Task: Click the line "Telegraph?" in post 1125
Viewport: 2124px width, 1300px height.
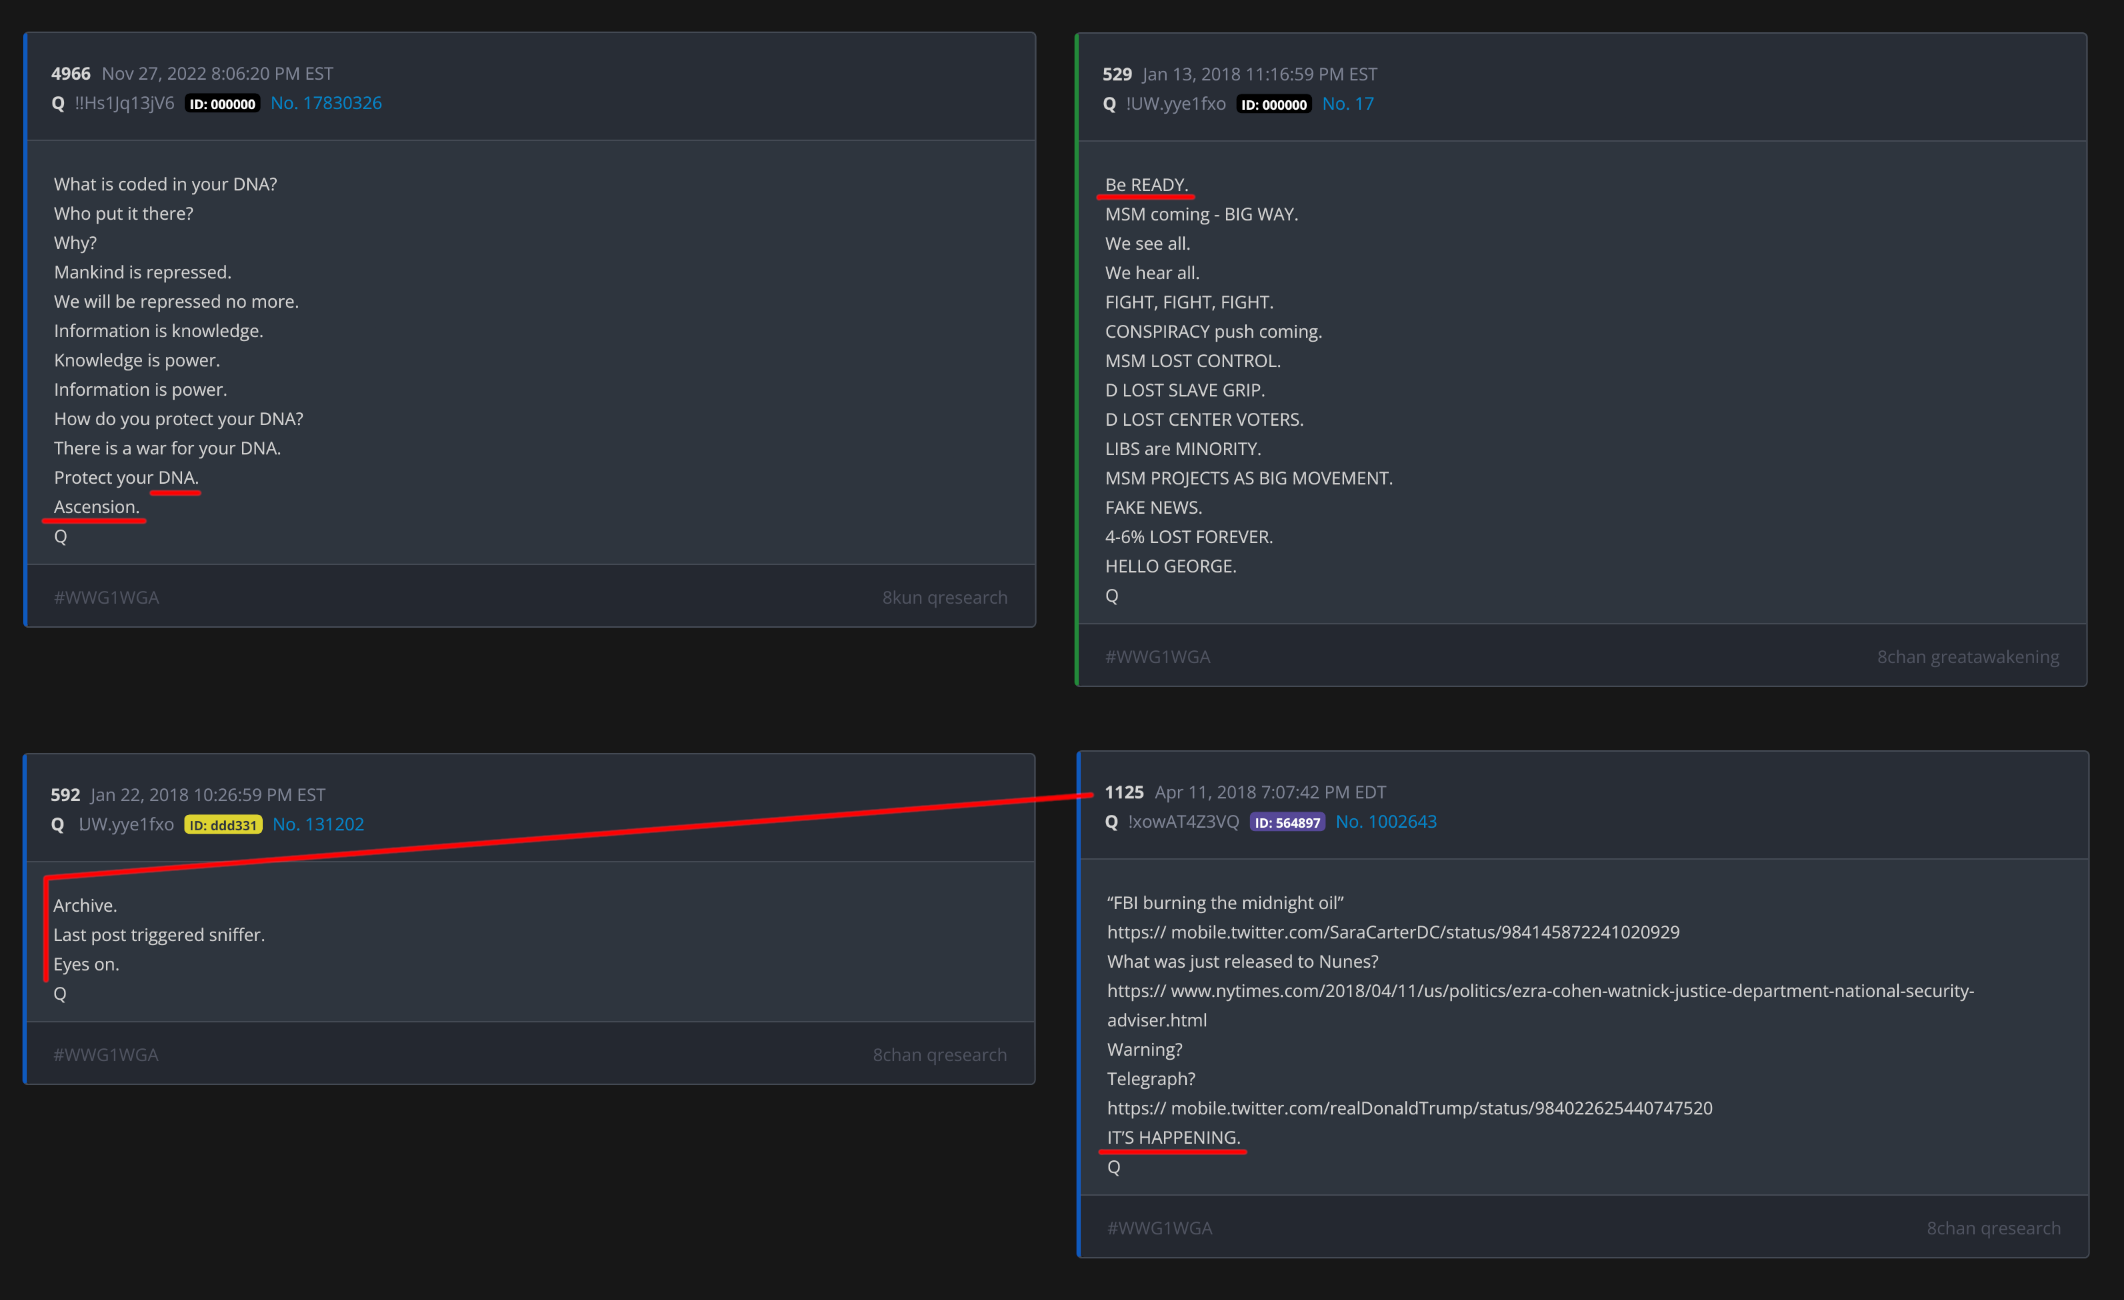Action: [x=1151, y=1079]
